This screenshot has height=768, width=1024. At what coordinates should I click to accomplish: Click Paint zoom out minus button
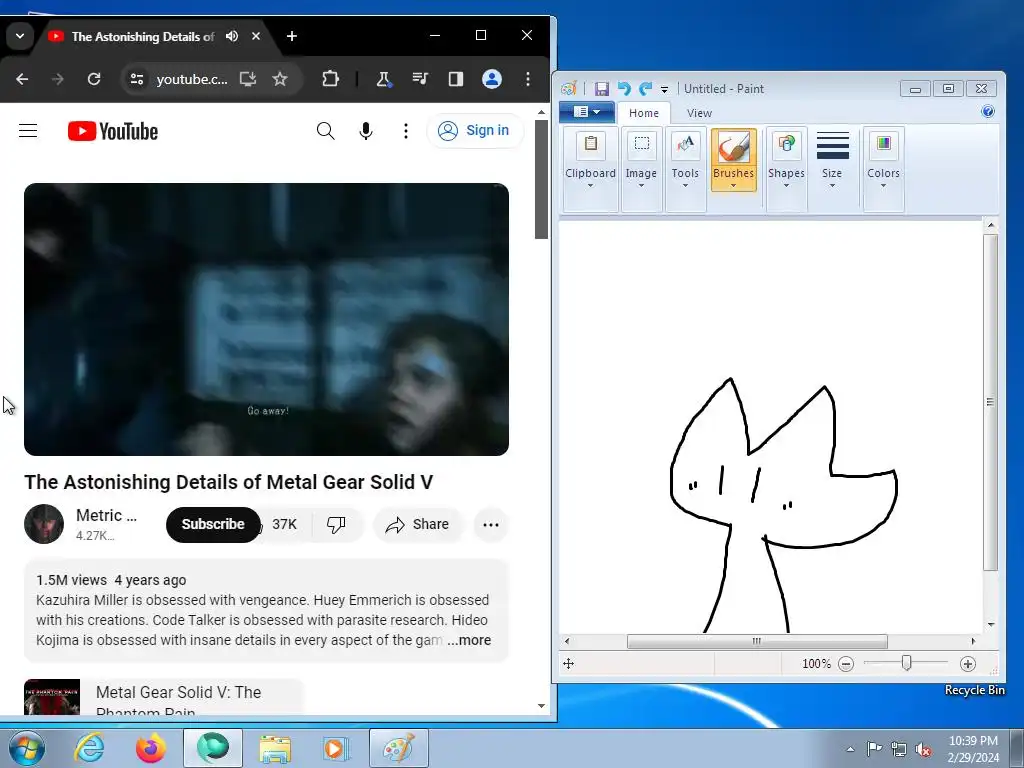846,664
